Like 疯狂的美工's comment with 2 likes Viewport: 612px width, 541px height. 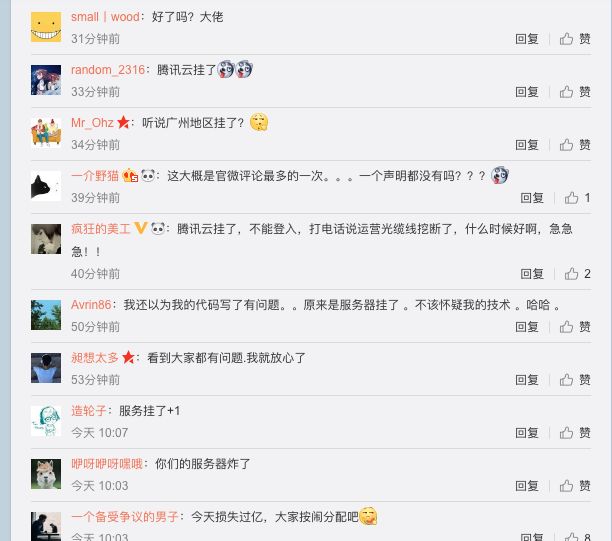point(577,274)
